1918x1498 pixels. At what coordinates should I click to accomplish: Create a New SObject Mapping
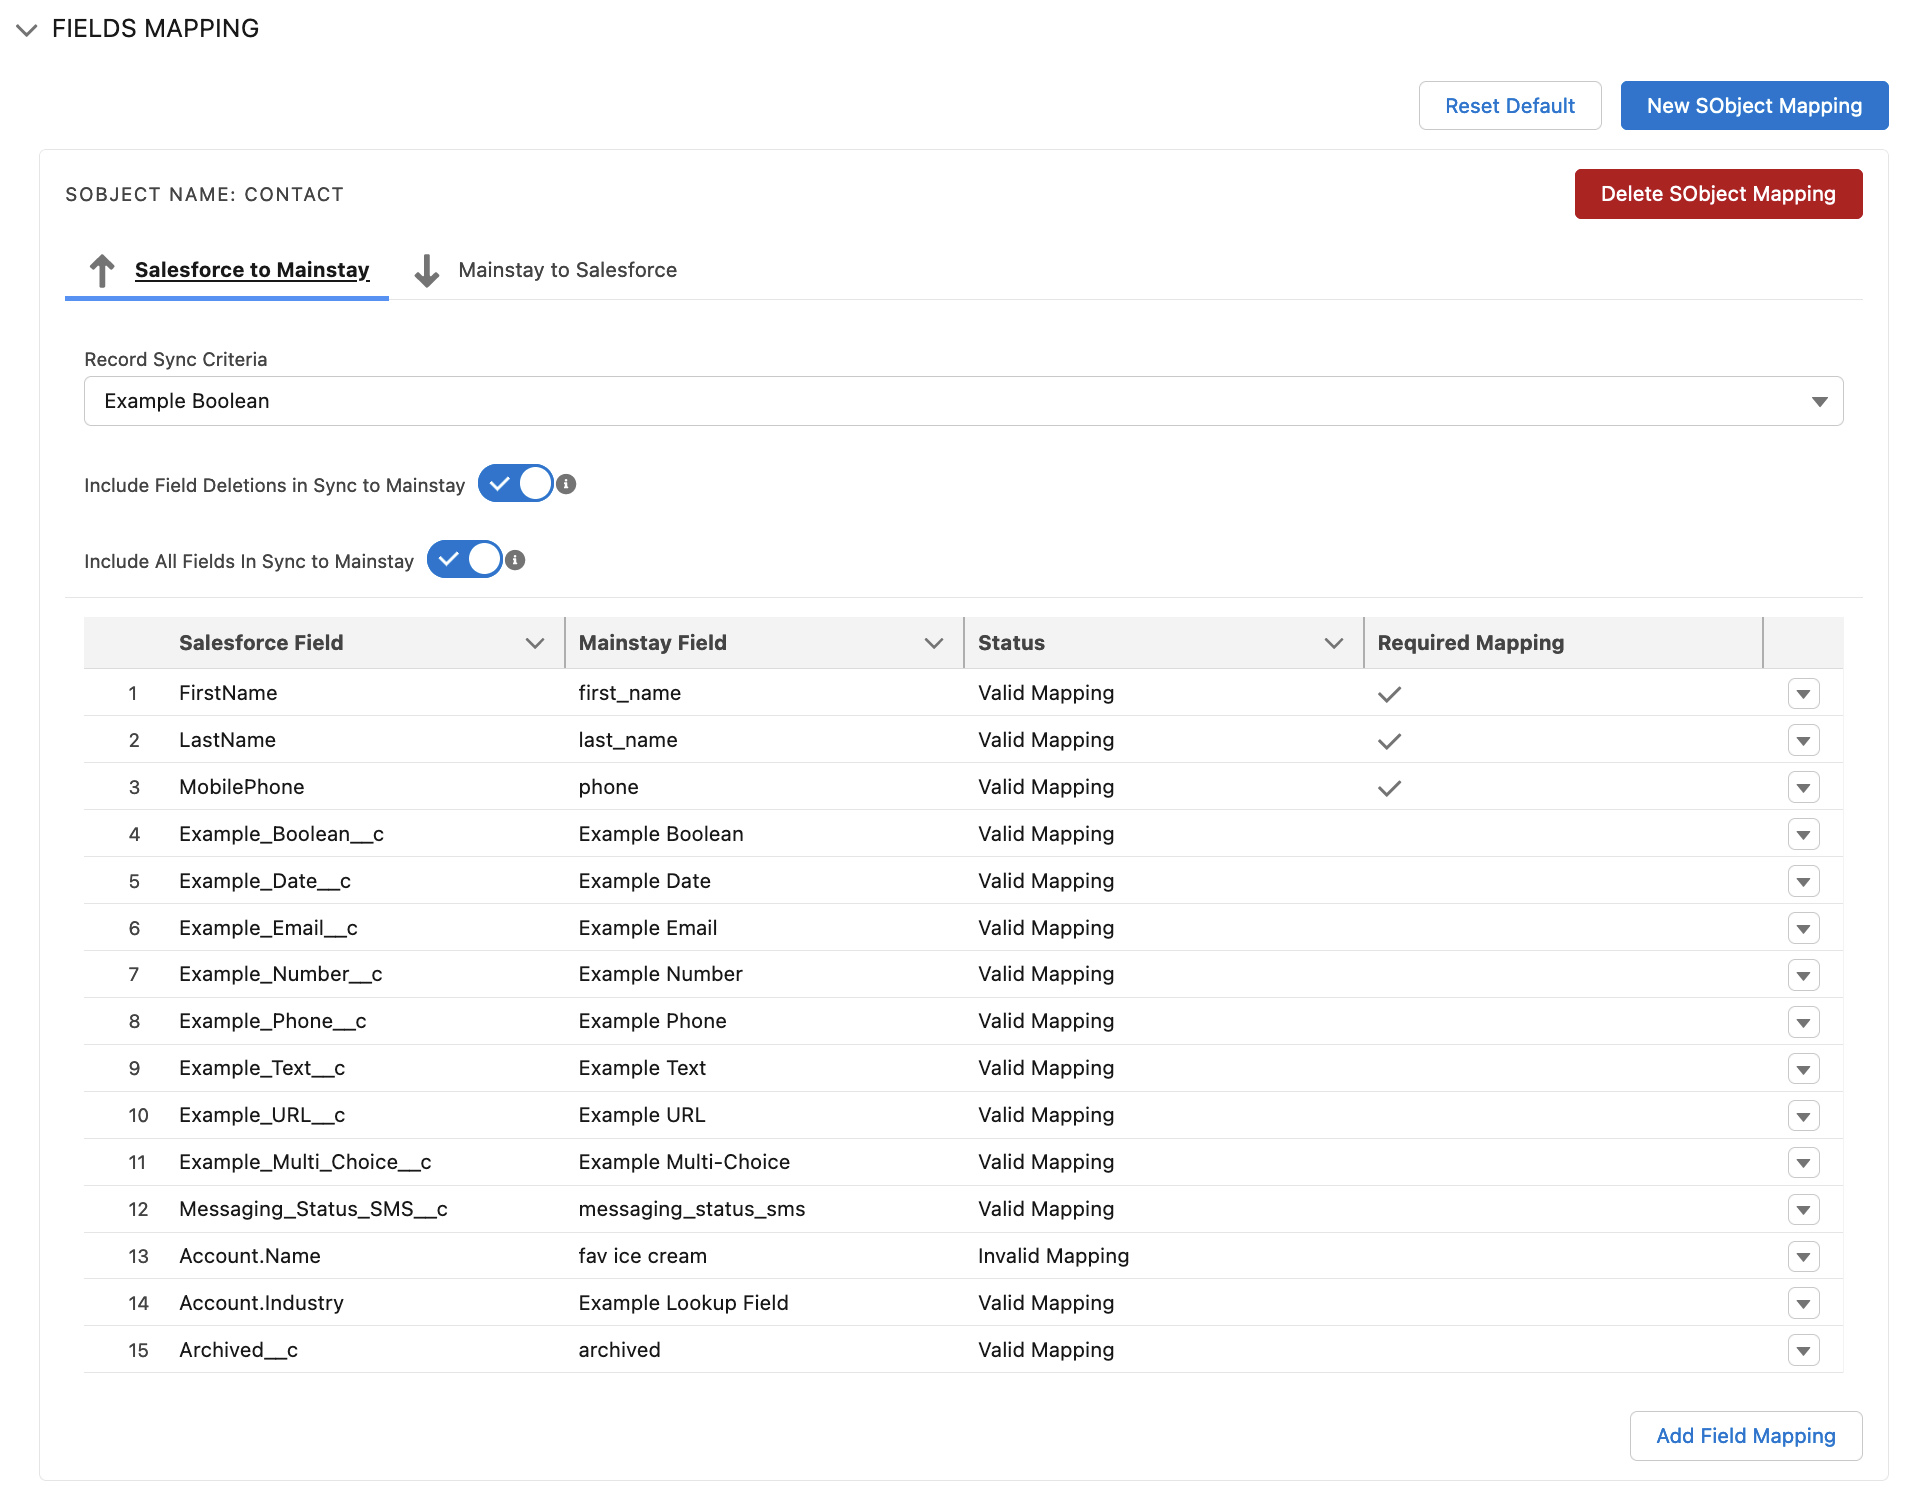1754,106
